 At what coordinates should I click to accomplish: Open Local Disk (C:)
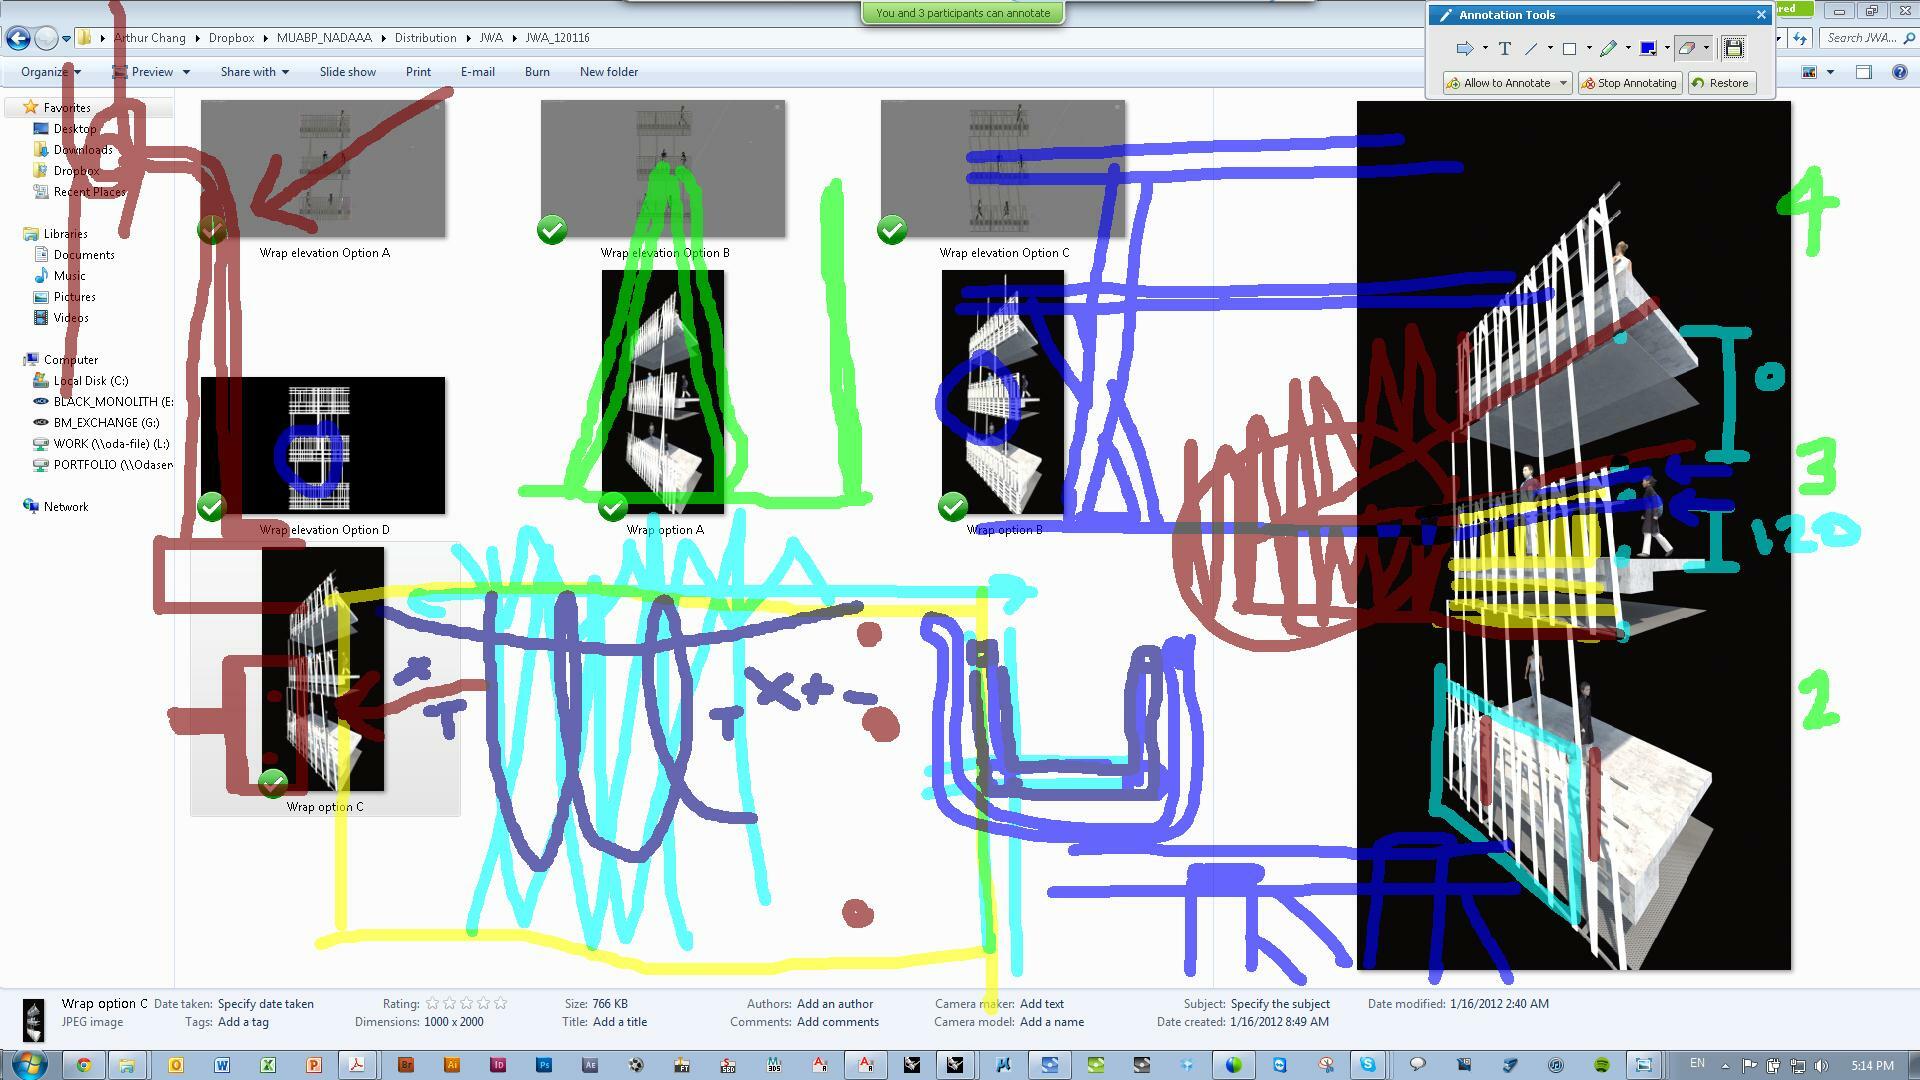tap(91, 381)
